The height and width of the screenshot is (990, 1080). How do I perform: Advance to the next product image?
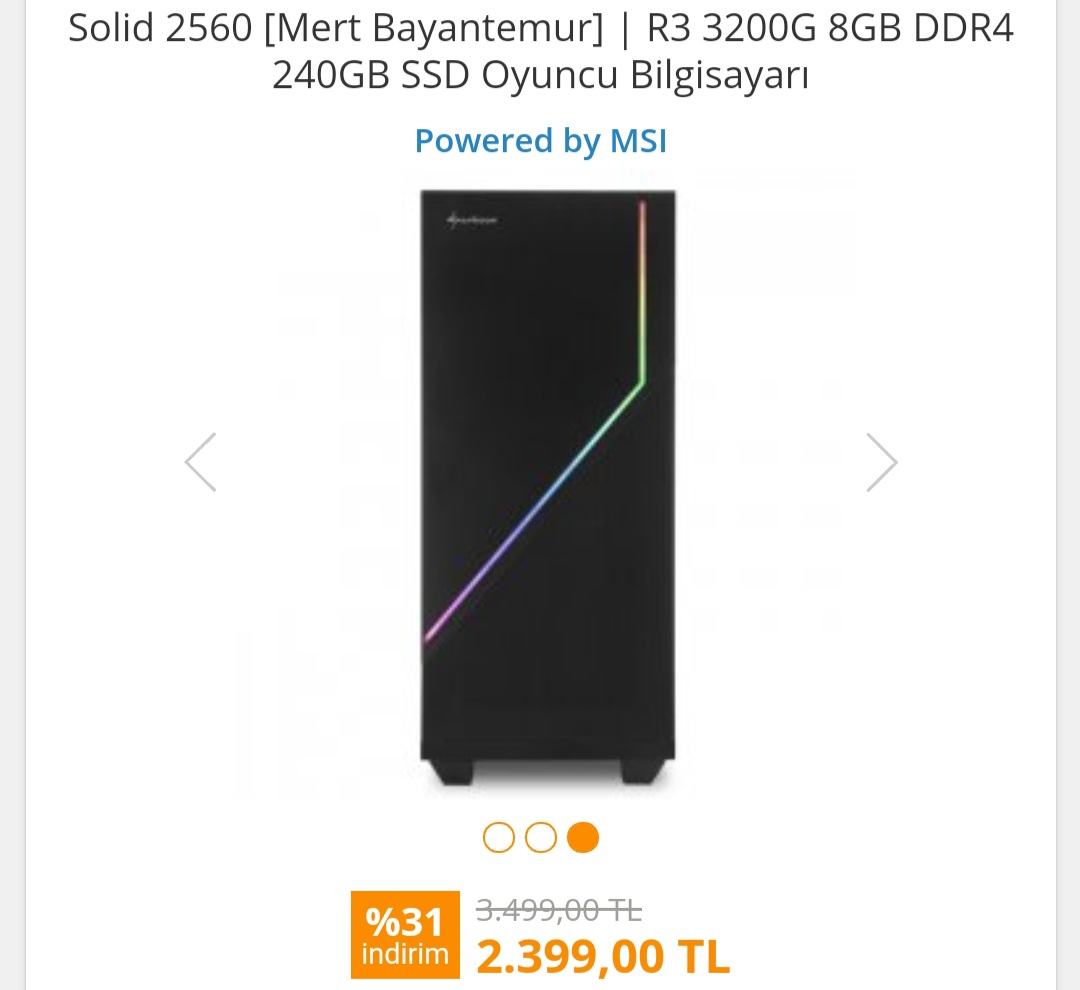point(881,462)
